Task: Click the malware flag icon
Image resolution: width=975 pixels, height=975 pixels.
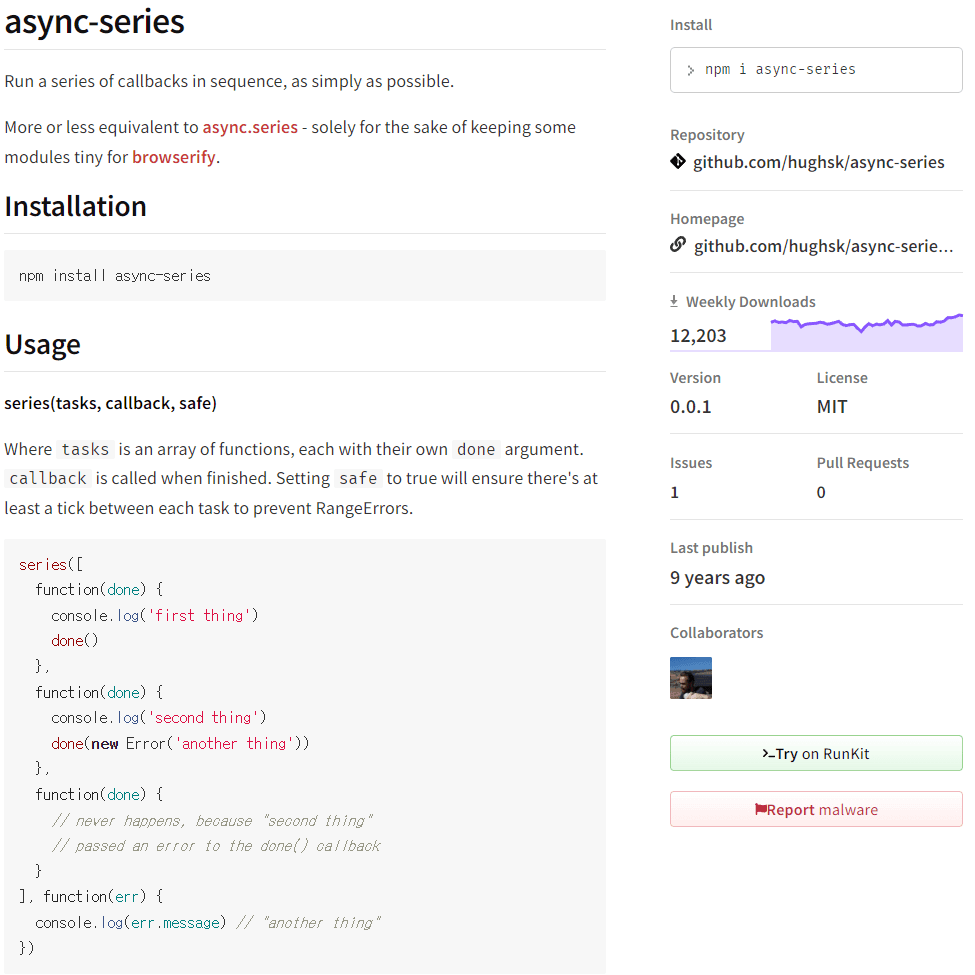Action: pos(760,809)
